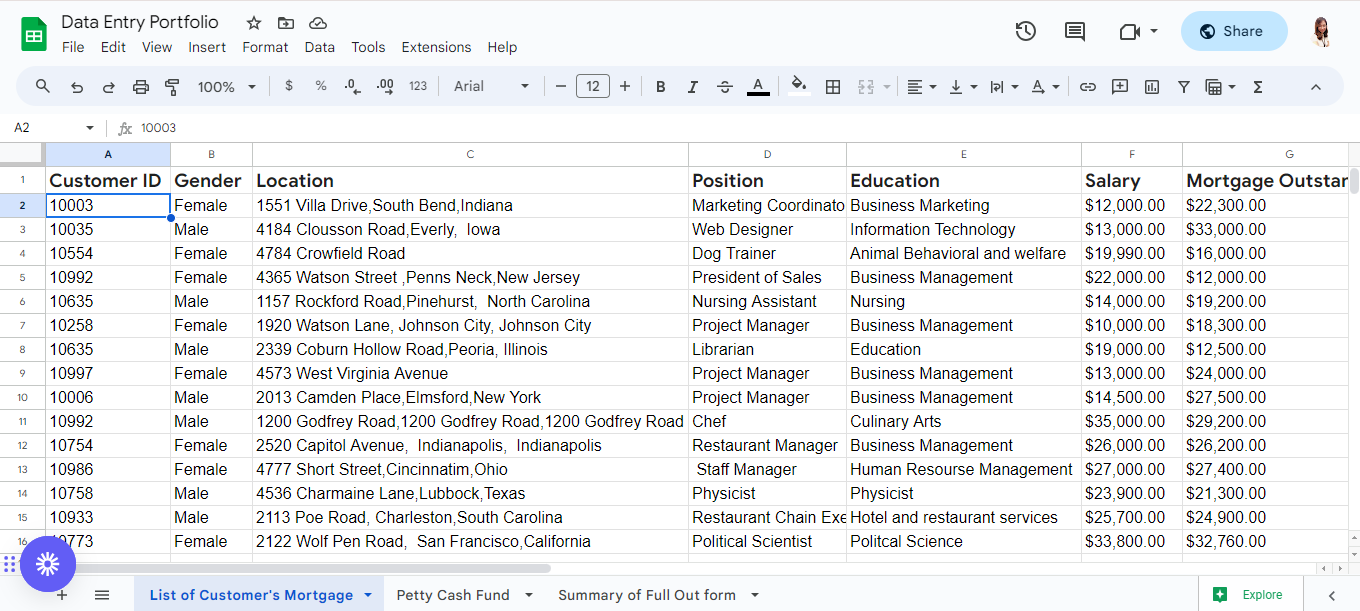Open more number formats 123
1360x611 pixels.
click(418, 86)
